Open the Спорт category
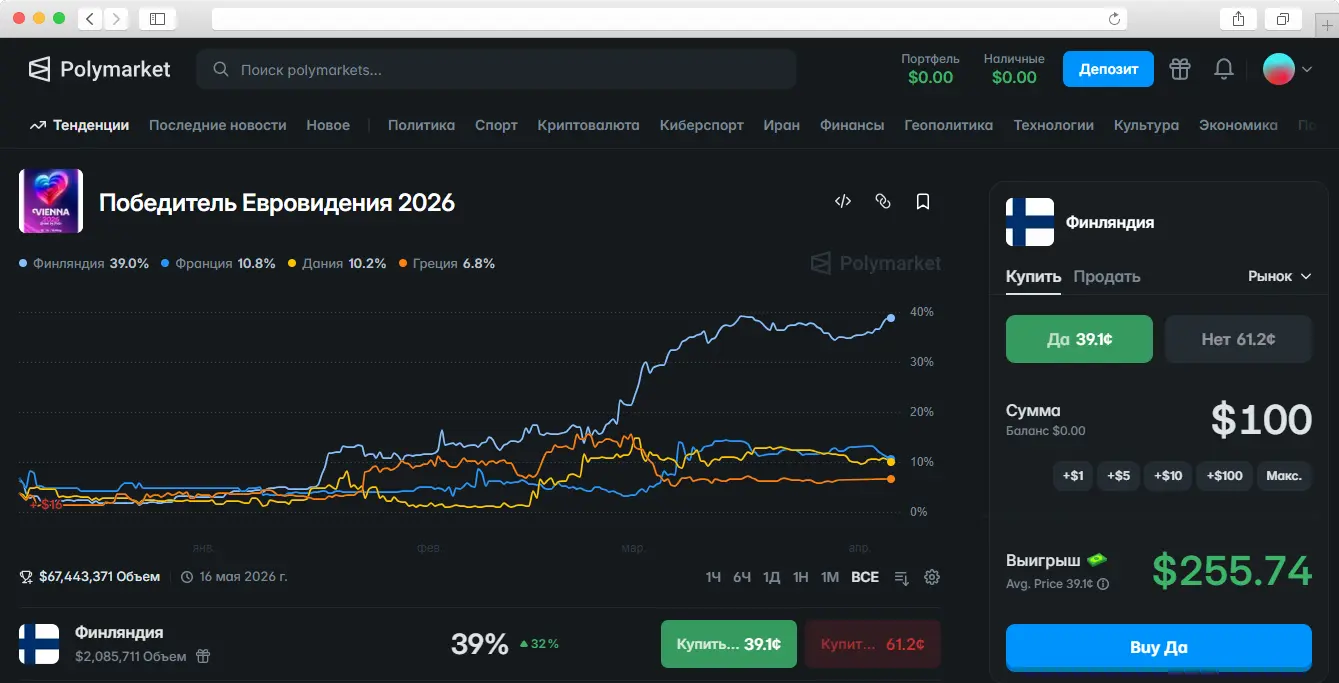 coord(496,125)
